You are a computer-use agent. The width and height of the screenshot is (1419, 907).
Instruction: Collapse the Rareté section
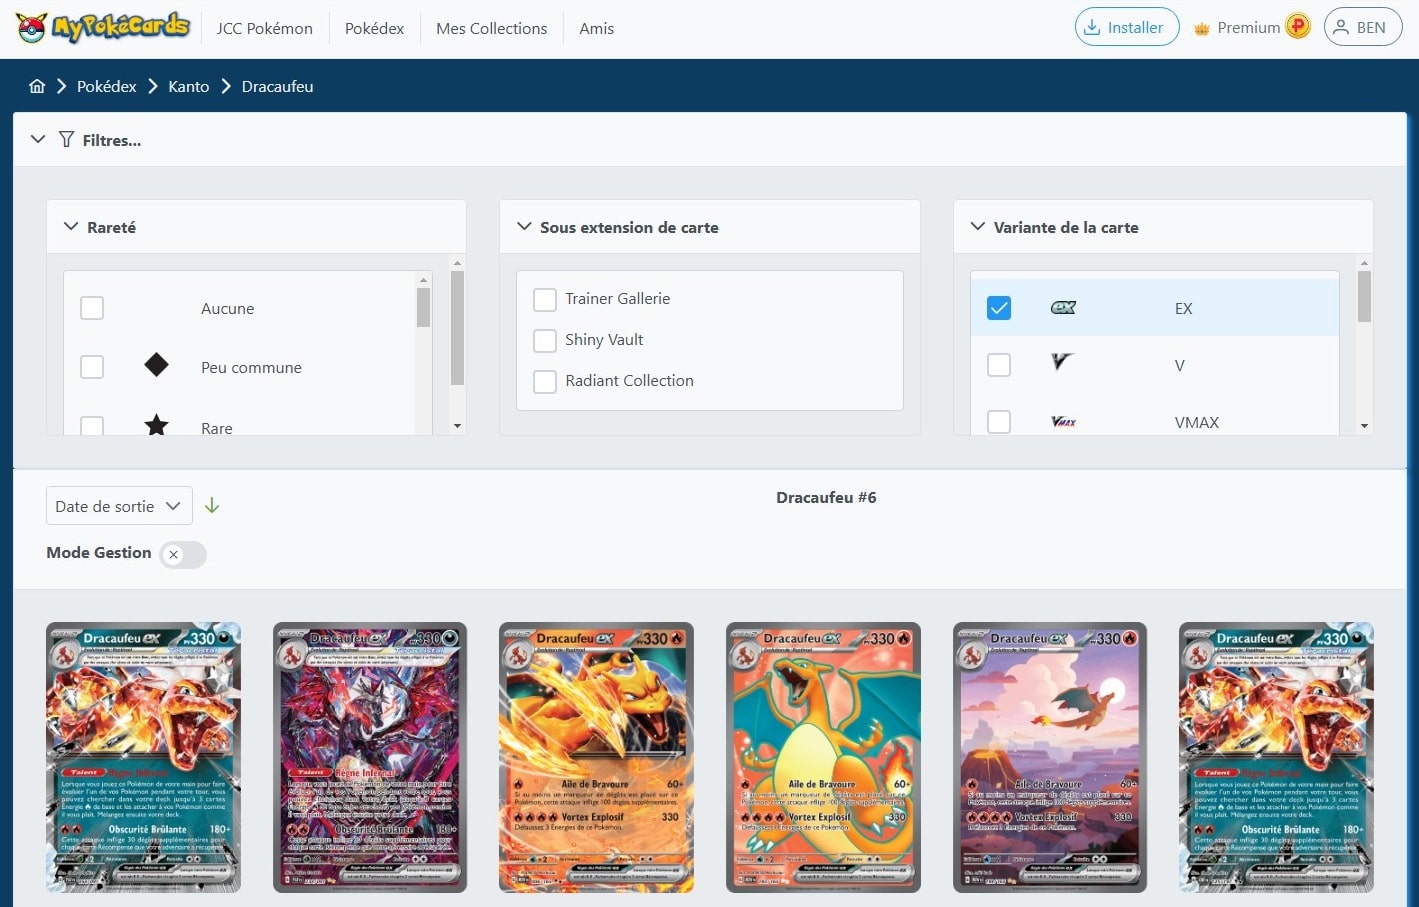71,226
